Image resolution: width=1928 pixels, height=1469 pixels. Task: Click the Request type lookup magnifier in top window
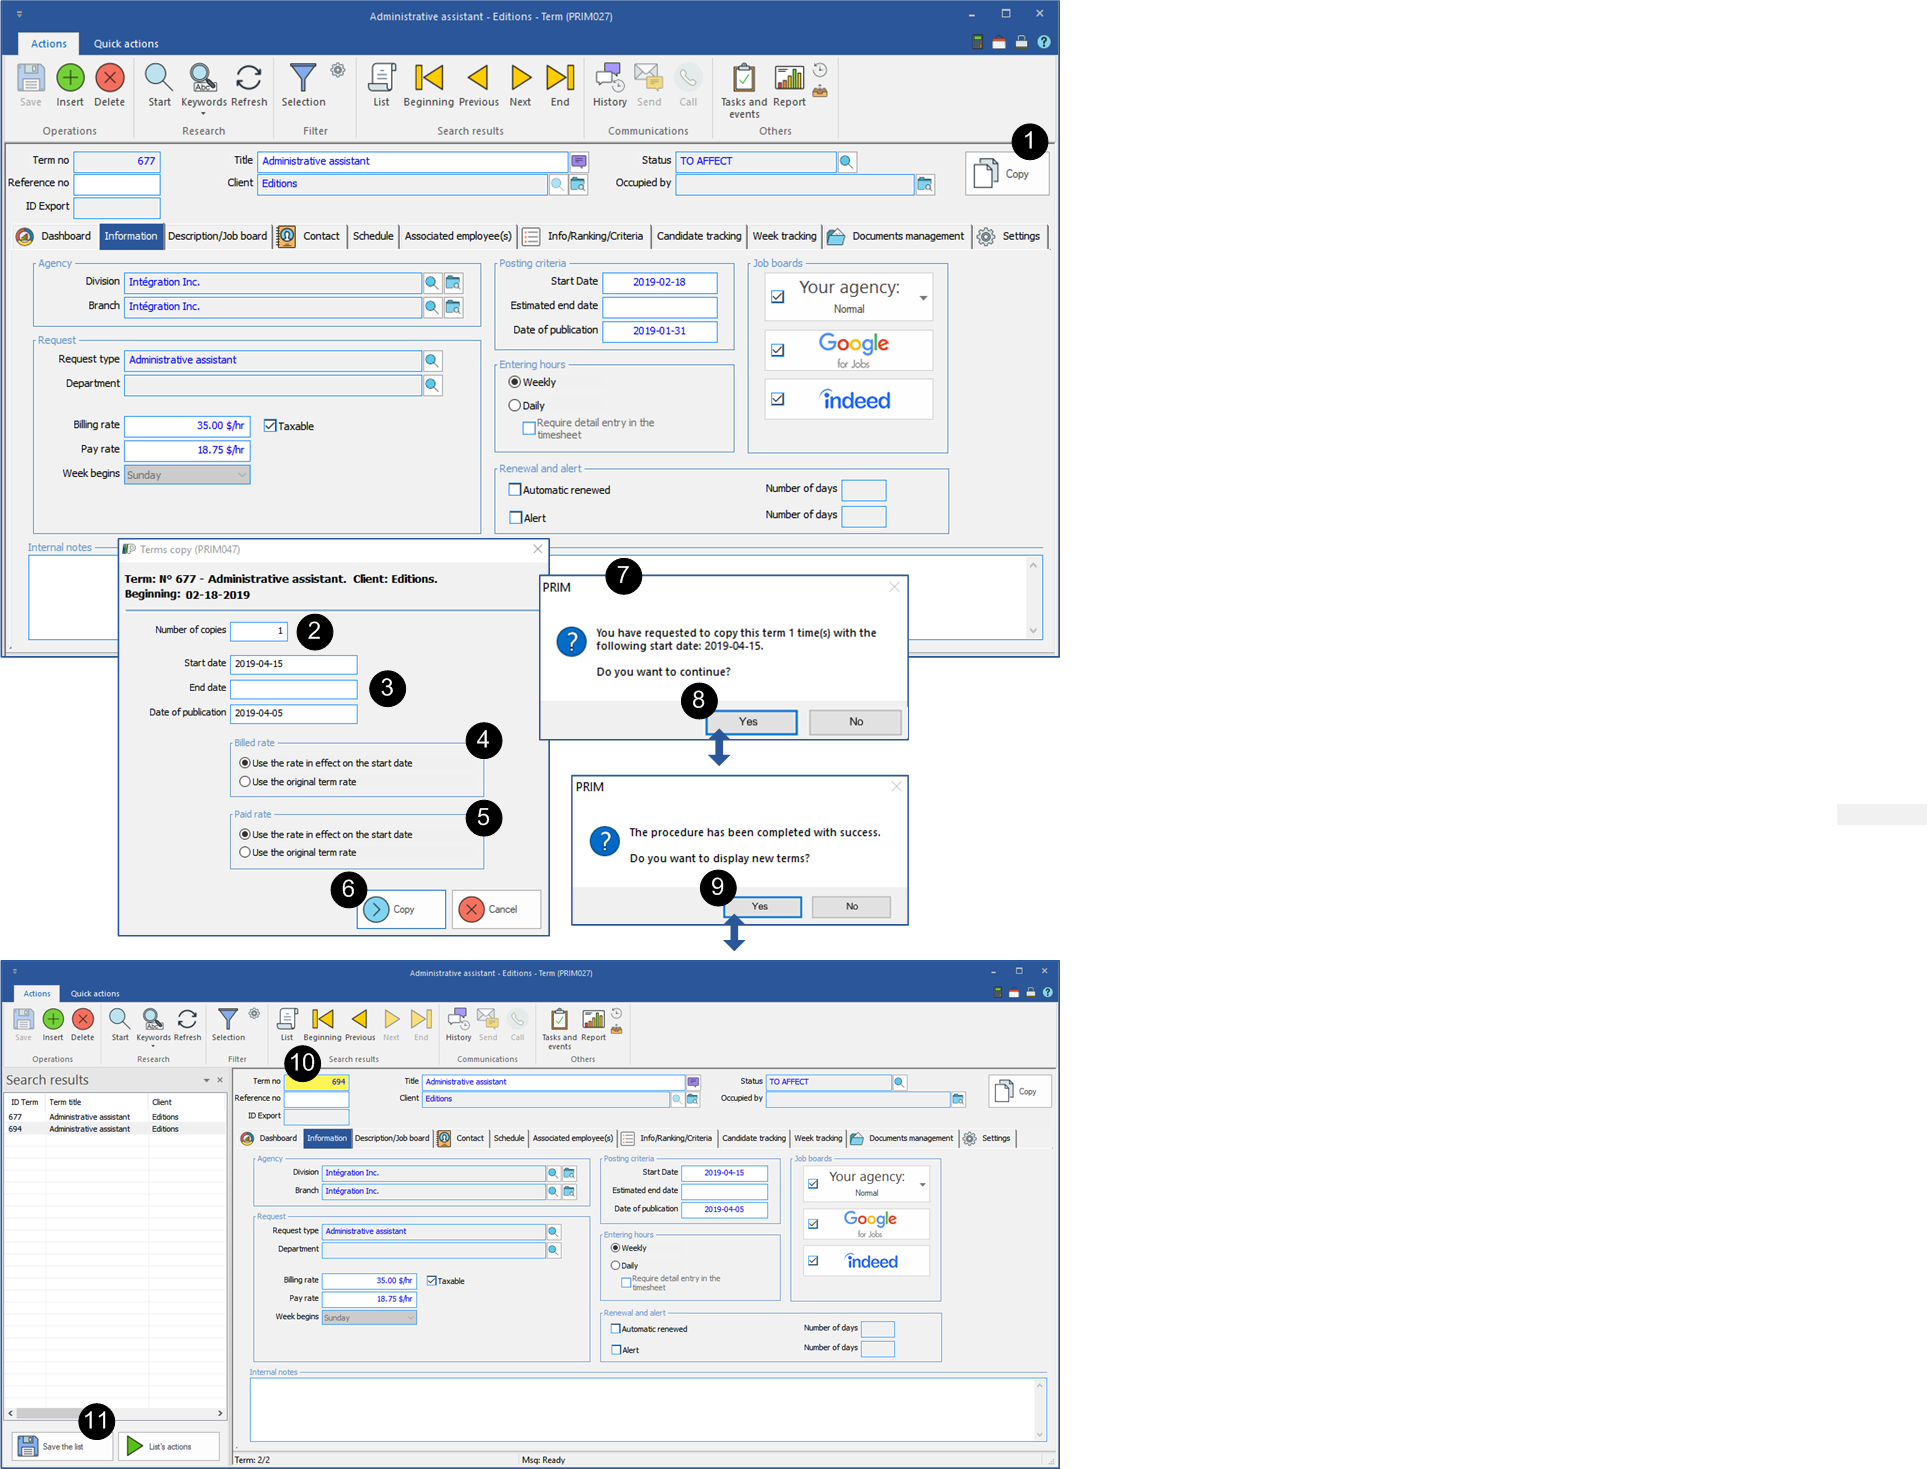point(432,361)
